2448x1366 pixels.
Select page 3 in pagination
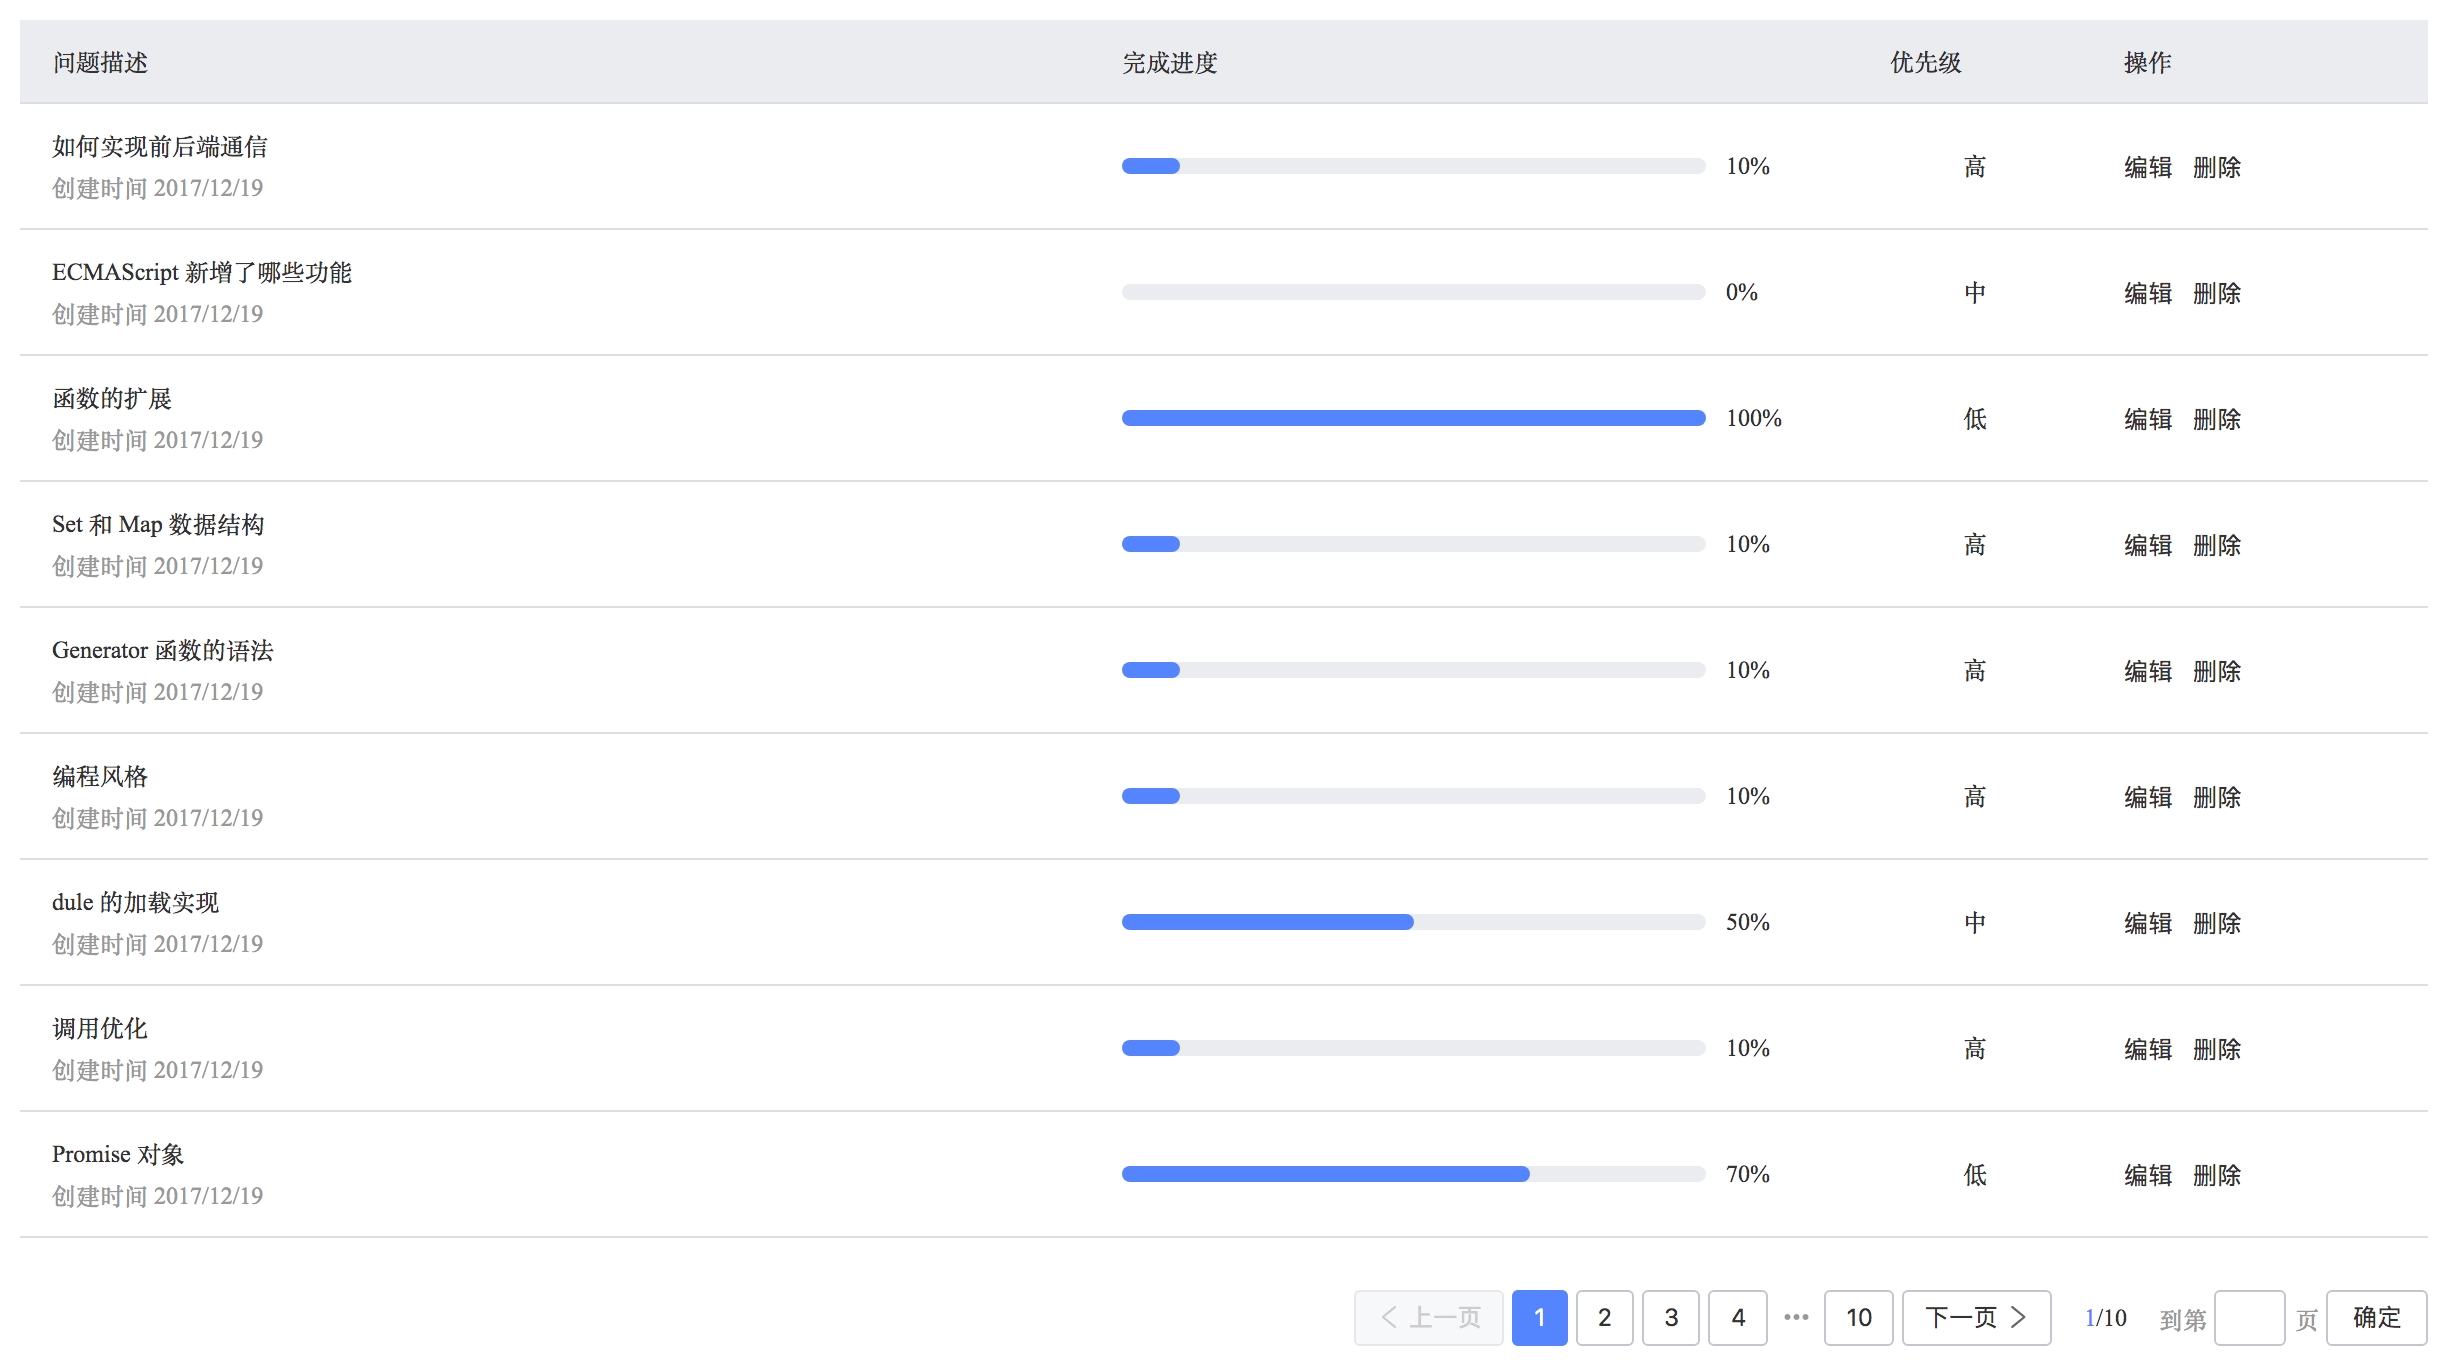1671,1317
